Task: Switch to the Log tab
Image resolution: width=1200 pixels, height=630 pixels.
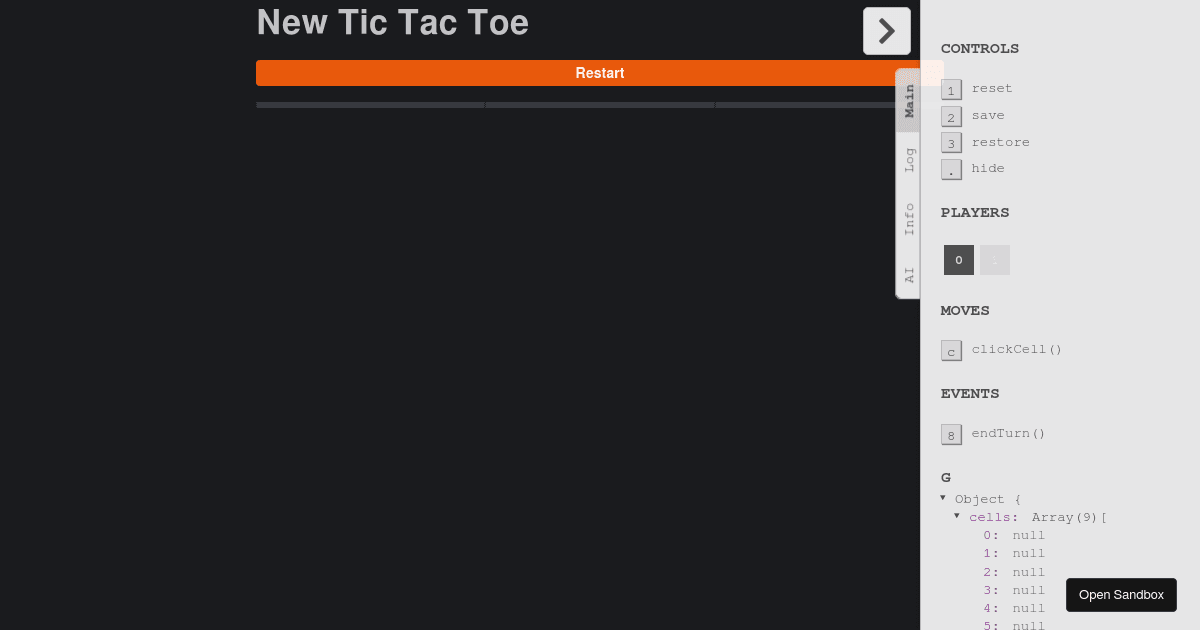Action: pyautogui.click(x=909, y=160)
